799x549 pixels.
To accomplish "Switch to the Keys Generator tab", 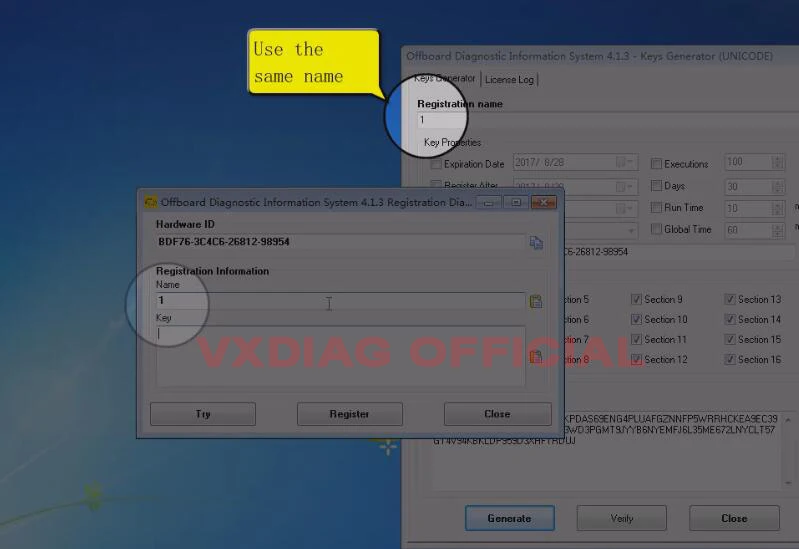I will 444,79.
